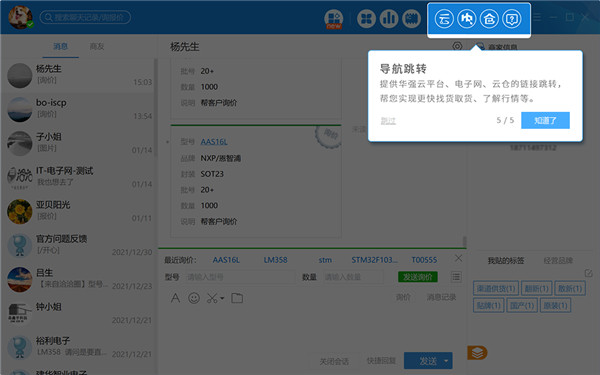This screenshot has width=600, height=375.
Task: Click the scissors screenshot tool
Action: (212, 298)
